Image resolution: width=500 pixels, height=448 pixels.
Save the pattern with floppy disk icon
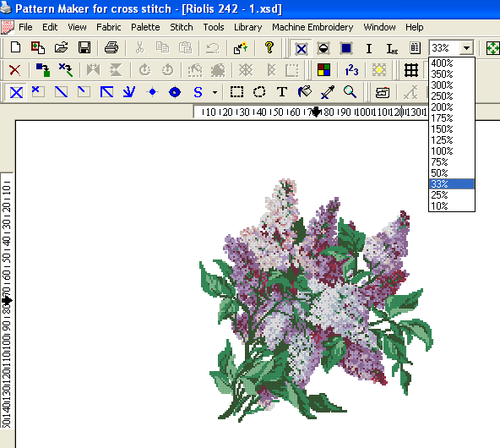(84, 48)
